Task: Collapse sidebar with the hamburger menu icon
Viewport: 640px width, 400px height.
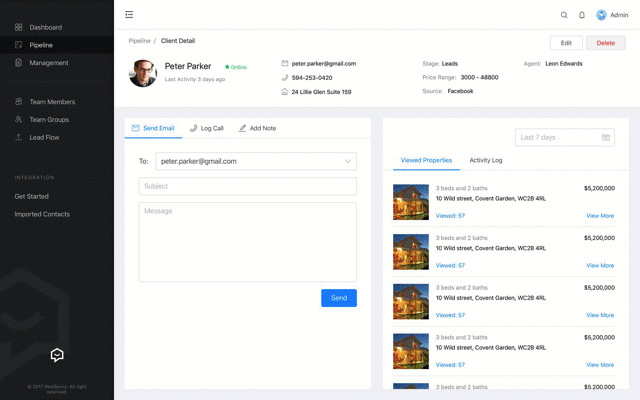Action: 129,15
